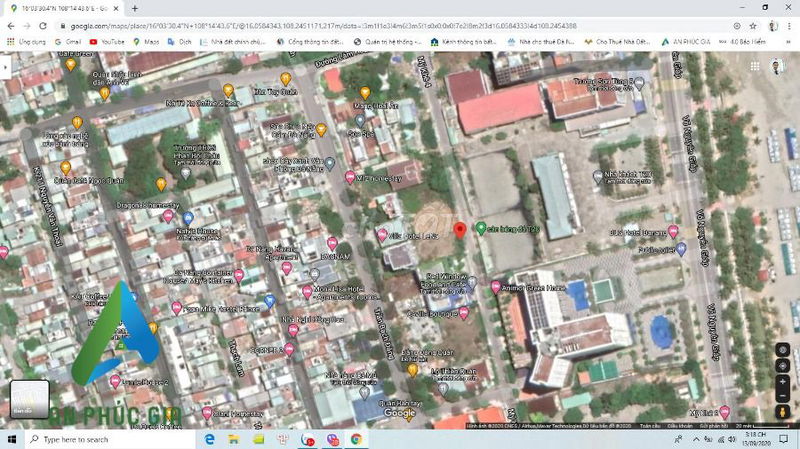Image resolution: width=800 pixels, height=449 pixels.
Task: Click the DLG Hotel Danang pink pin
Action: (673, 232)
